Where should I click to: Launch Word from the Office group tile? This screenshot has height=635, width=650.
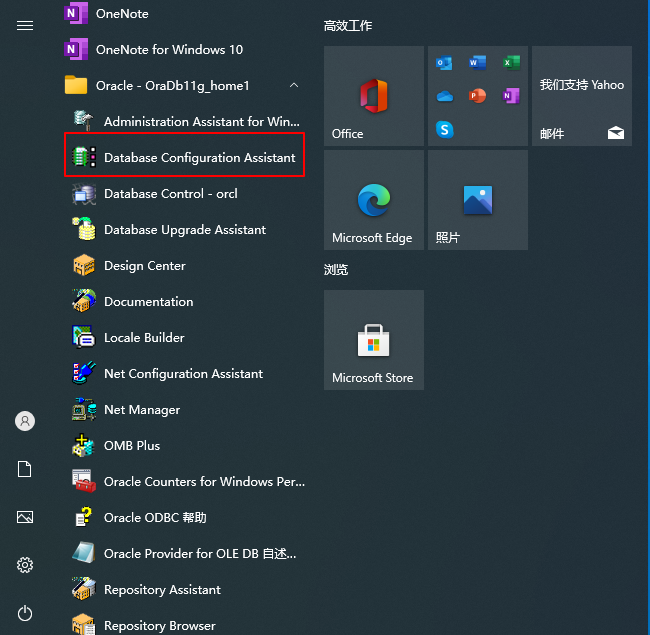478,63
